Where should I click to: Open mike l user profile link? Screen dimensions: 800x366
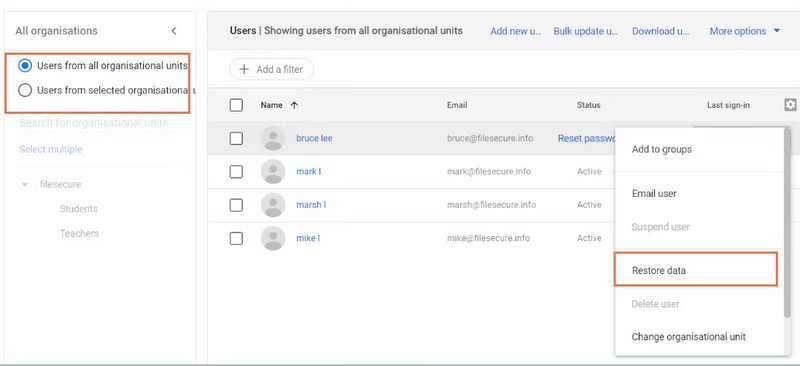(x=308, y=238)
